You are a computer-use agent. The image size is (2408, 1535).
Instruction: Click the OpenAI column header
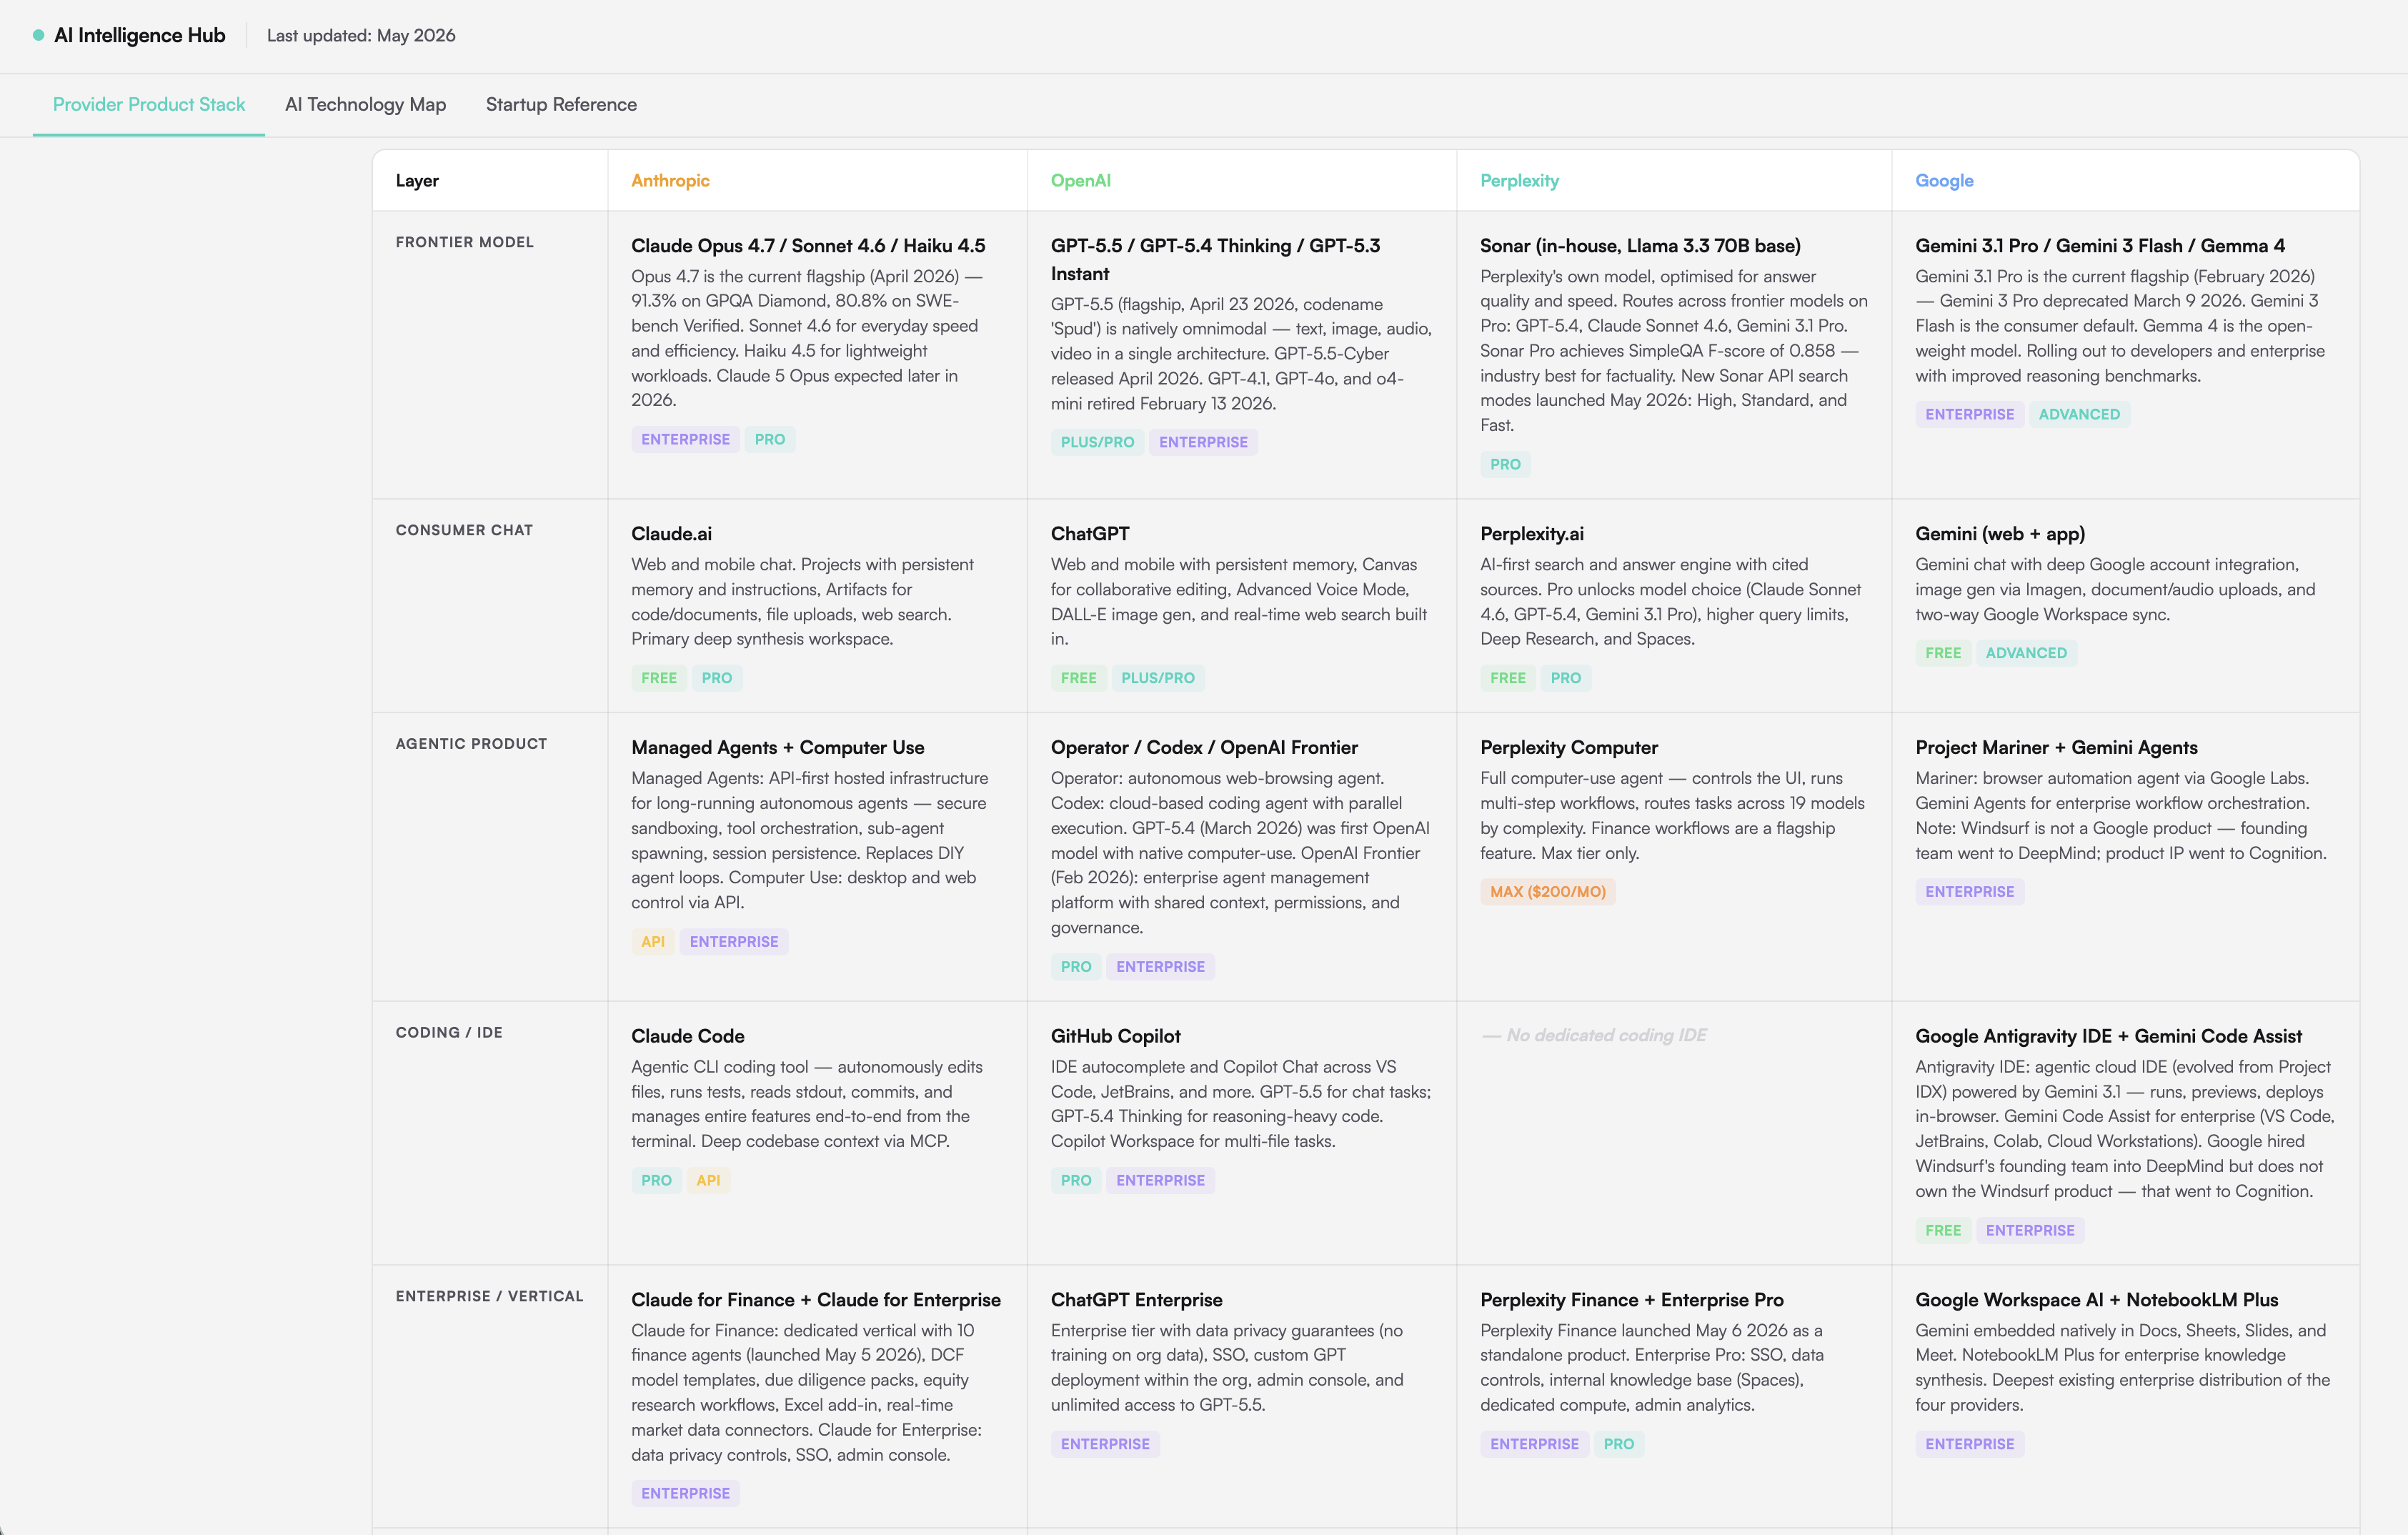point(1080,180)
